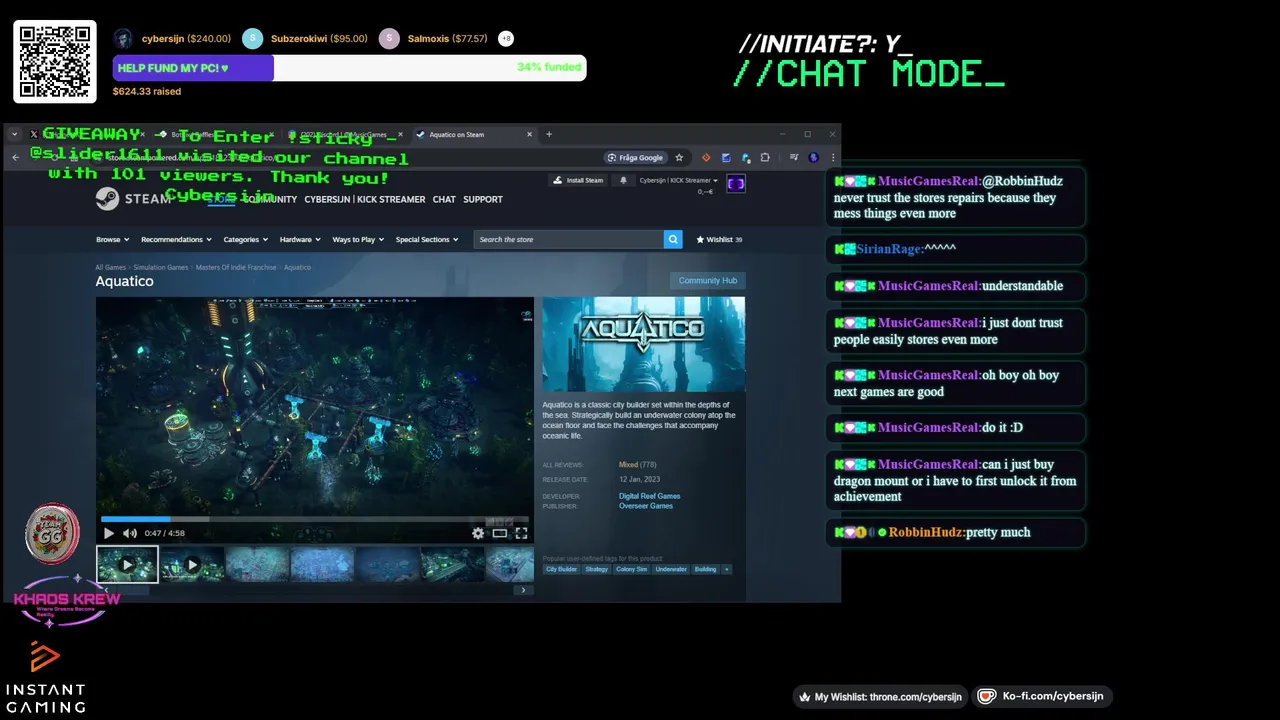Expand the Categories menu
Viewport: 1280px width, 720px height.
245,239
